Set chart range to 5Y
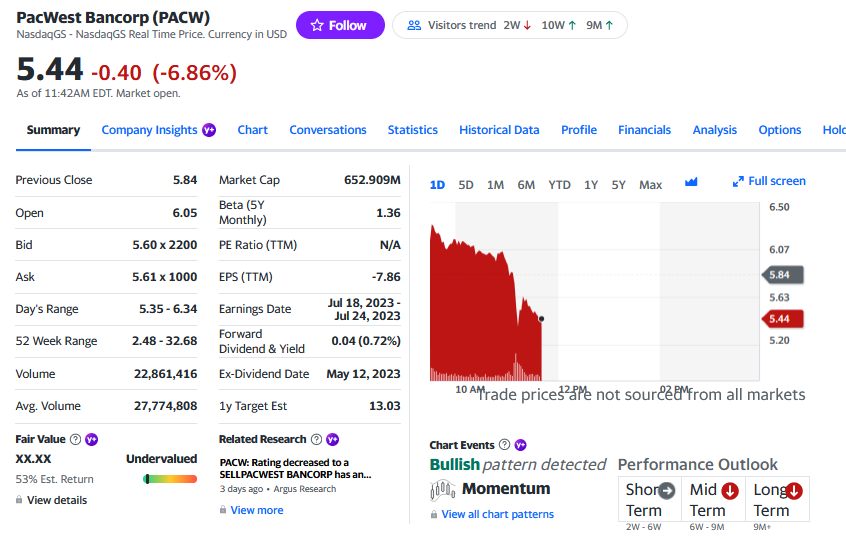The width and height of the screenshot is (846, 539). tap(618, 185)
